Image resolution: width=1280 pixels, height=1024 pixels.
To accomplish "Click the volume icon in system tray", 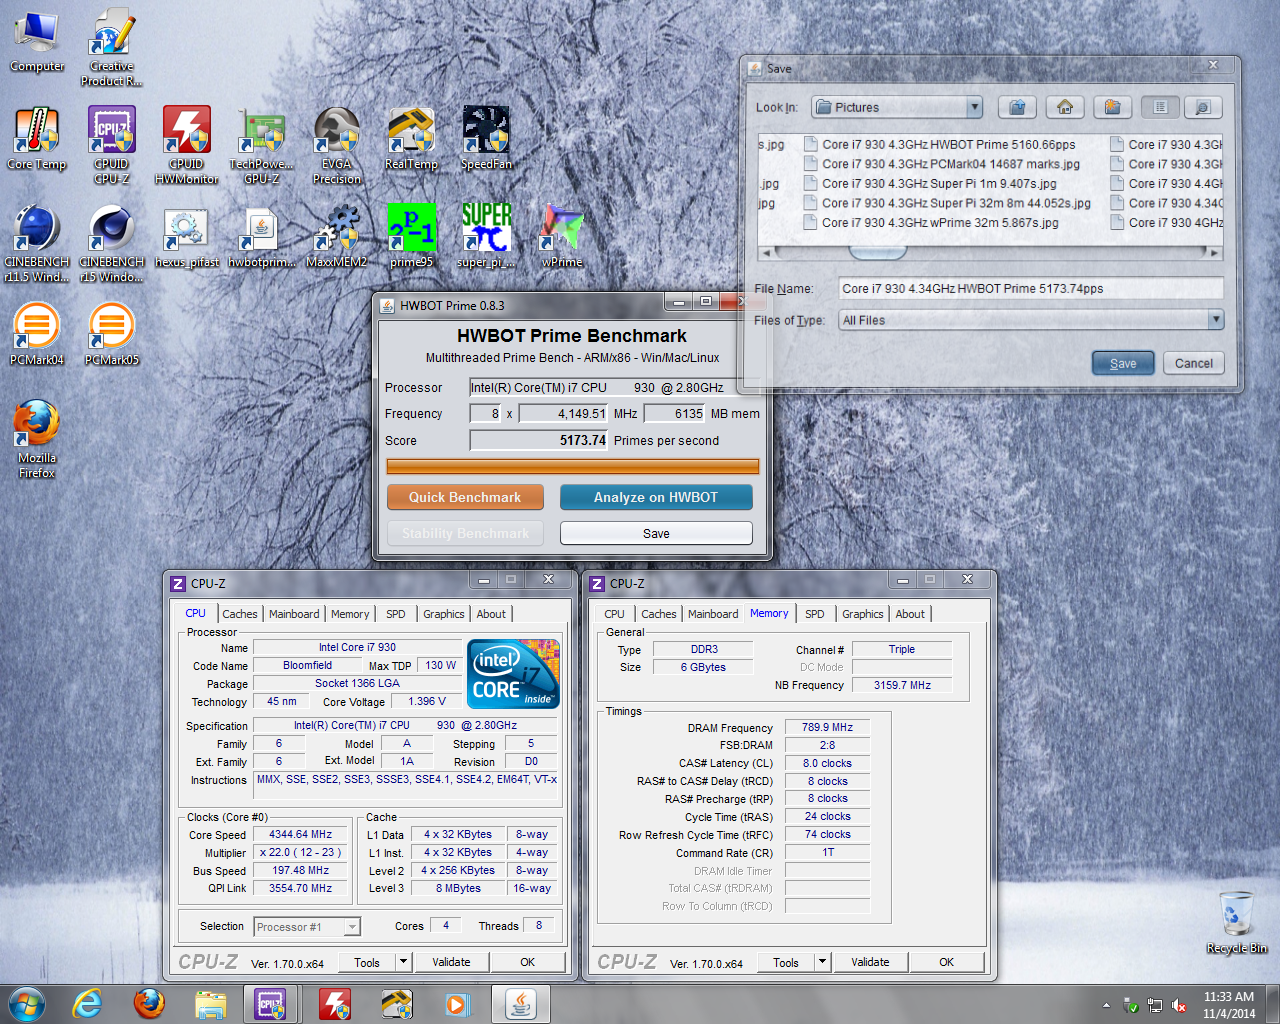I will [1179, 1006].
